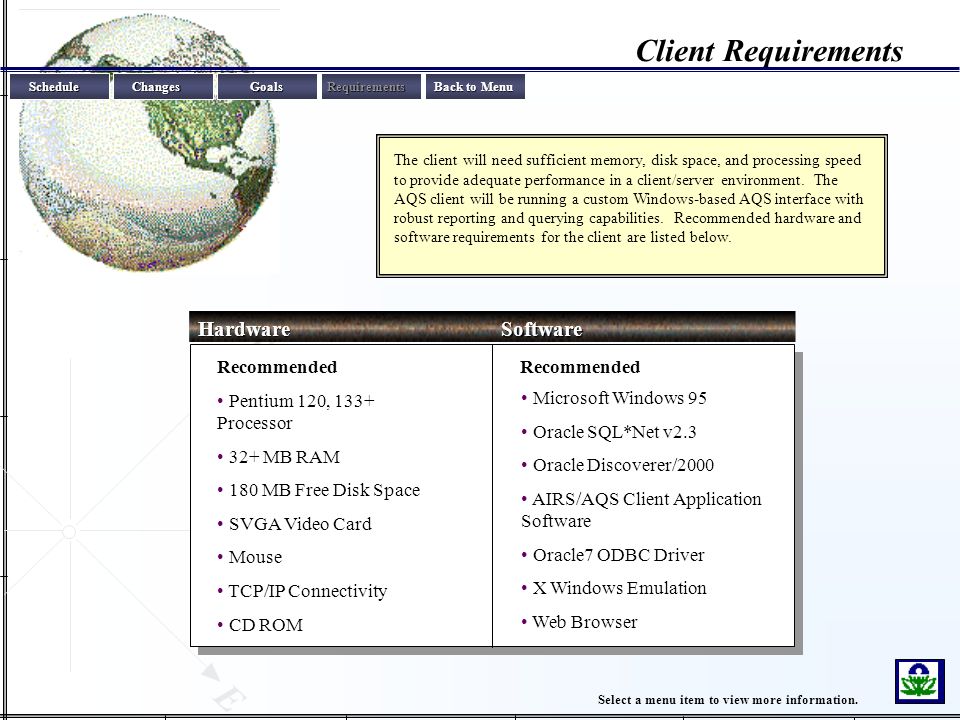Click the globe image
This screenshot has height=720, width=960.
click(147, 144)
